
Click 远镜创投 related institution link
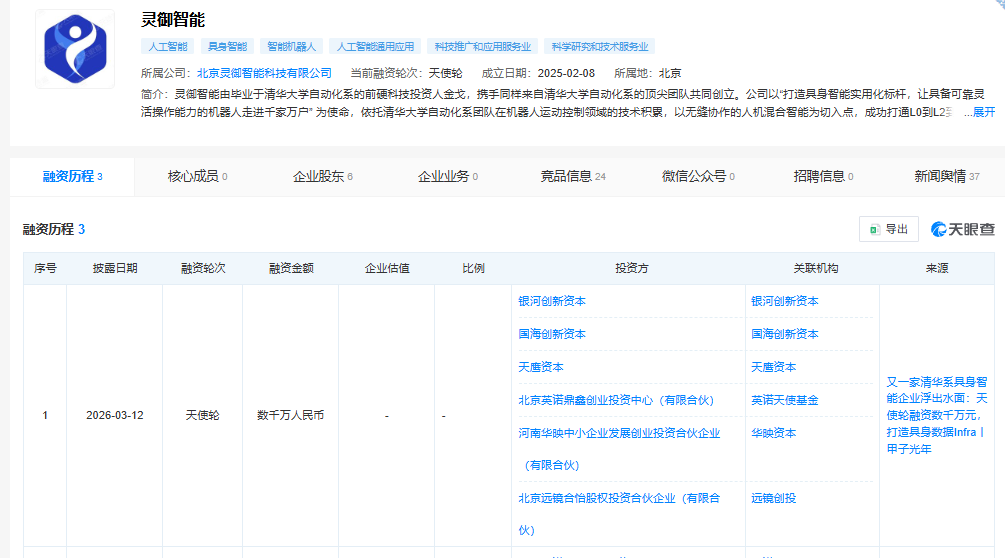tap(773, 498)
